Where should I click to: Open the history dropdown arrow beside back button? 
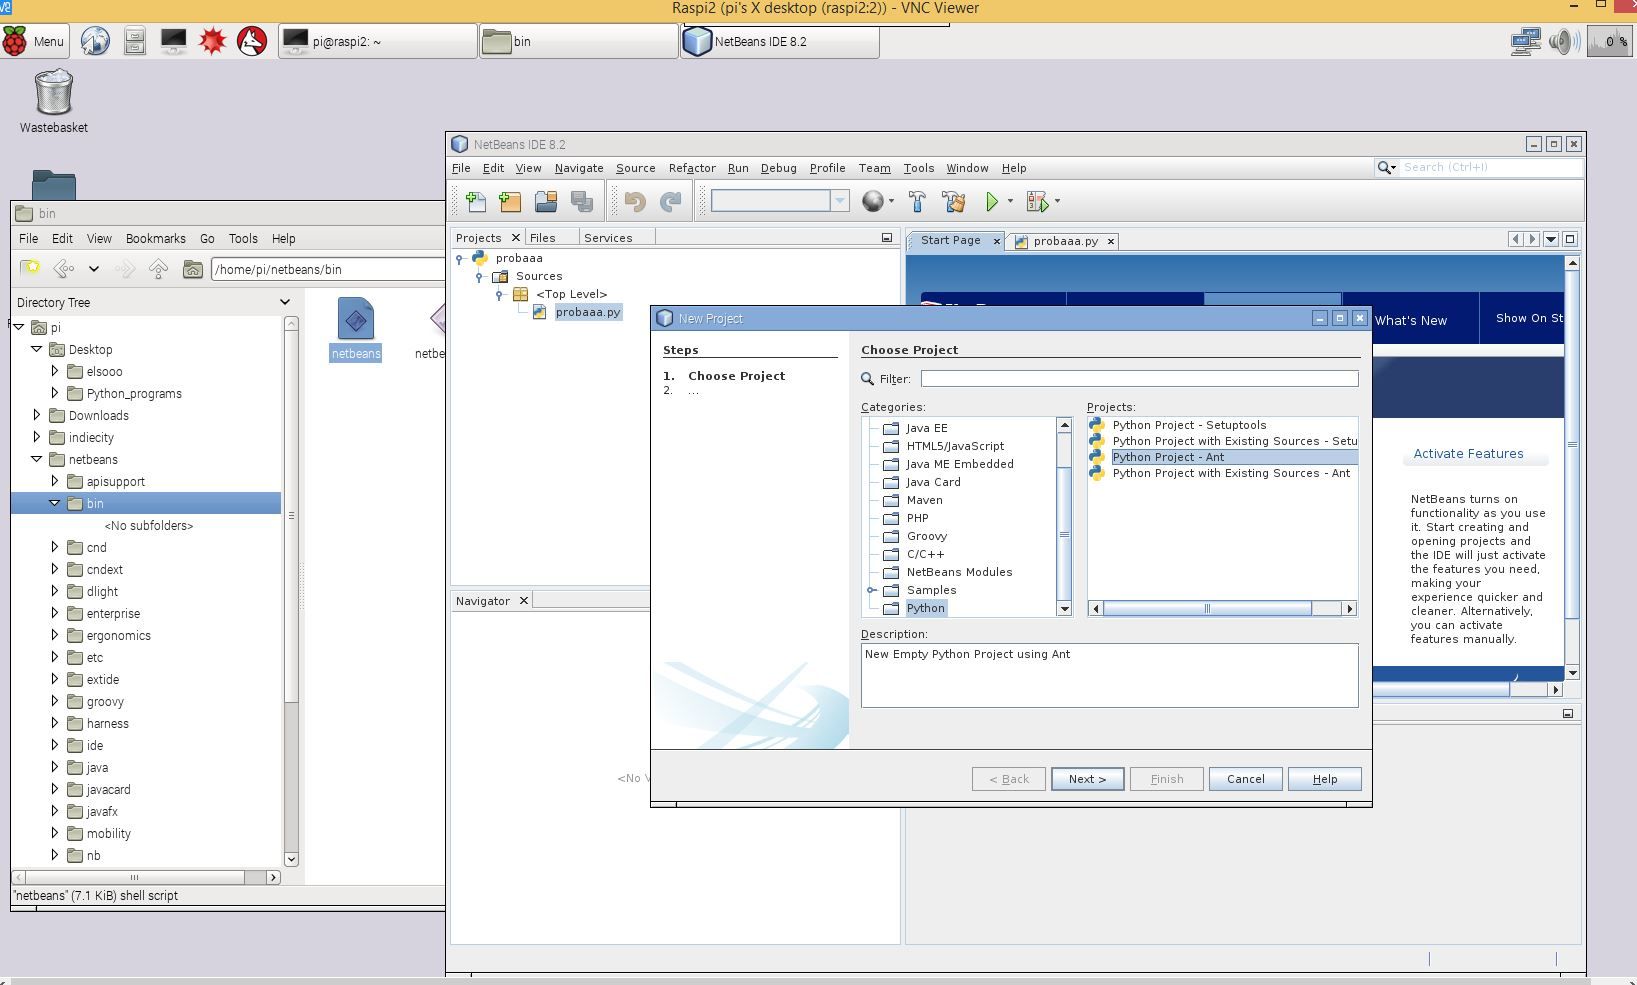pos(94,269)
